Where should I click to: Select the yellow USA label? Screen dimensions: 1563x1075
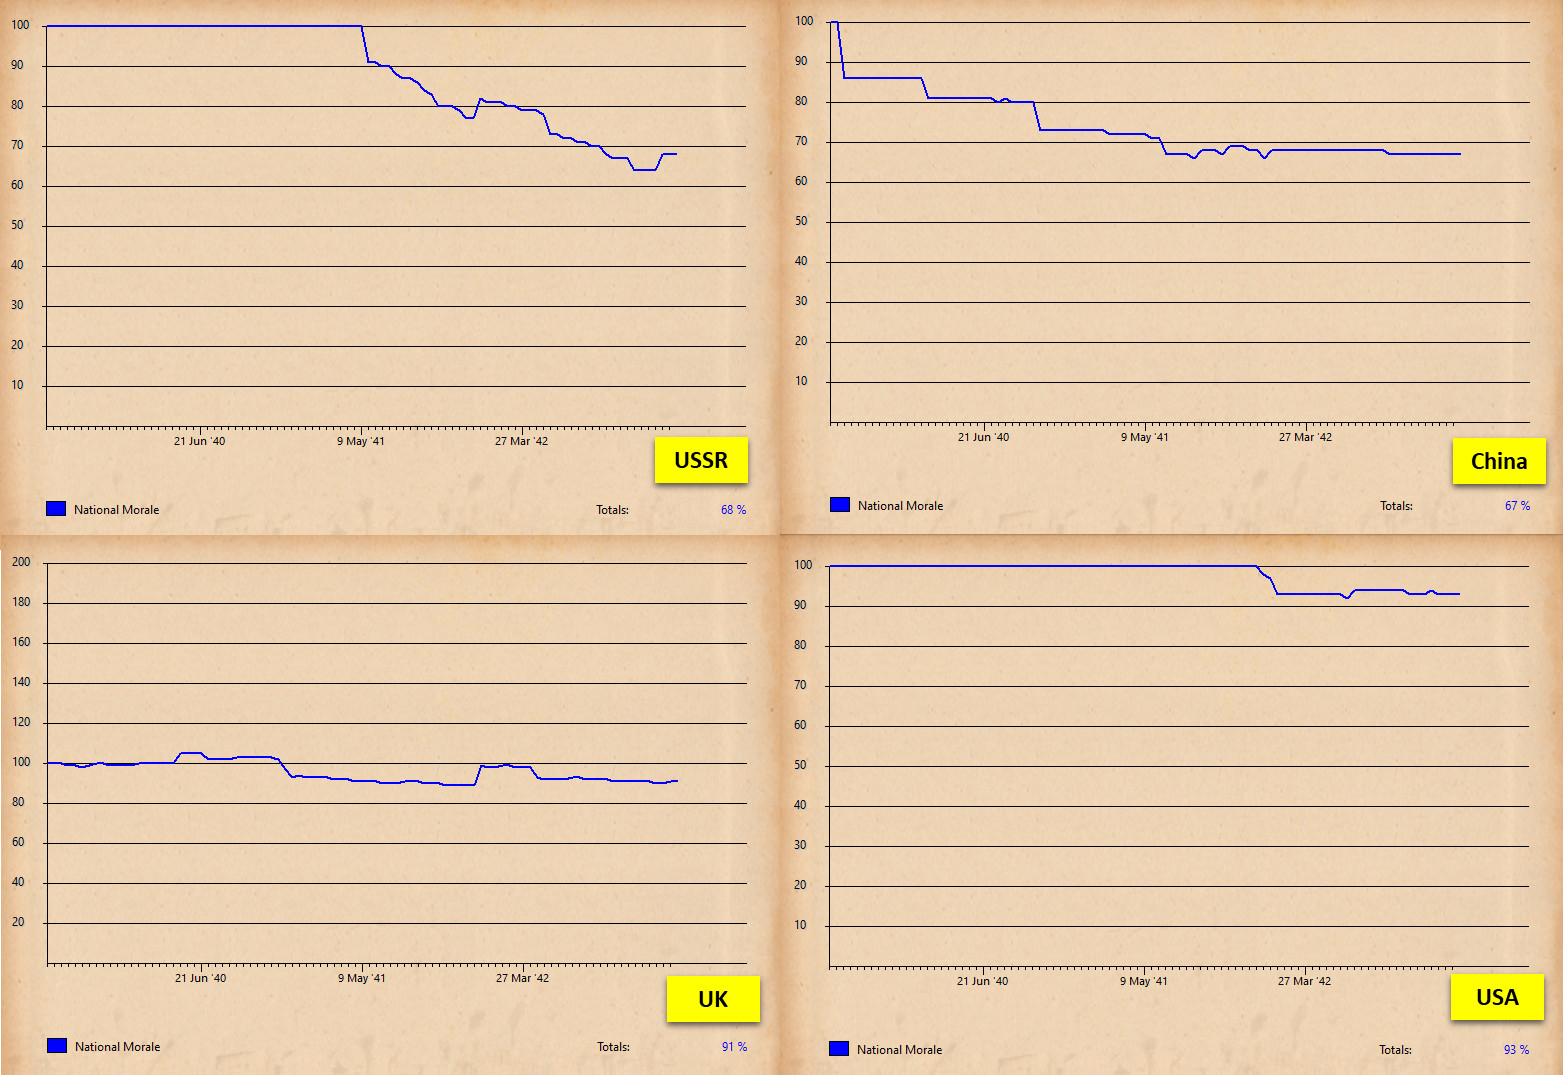[x=1497, y=997]
